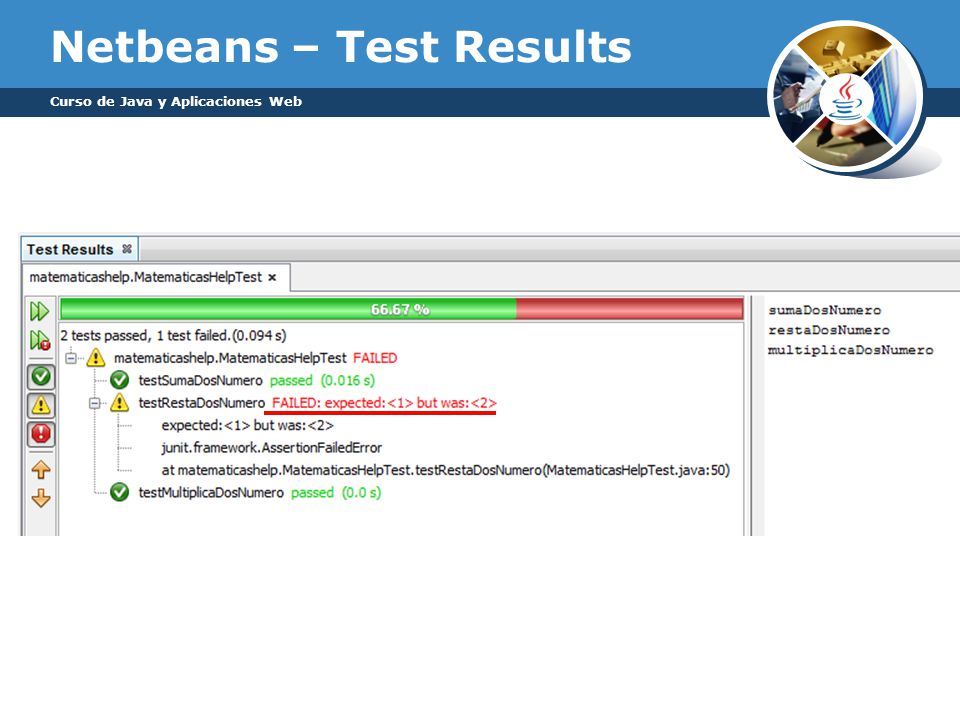
Task: Collapse the matematicashelp.MatematicasHelpTest tree node
Action: (x=71, y=358)
